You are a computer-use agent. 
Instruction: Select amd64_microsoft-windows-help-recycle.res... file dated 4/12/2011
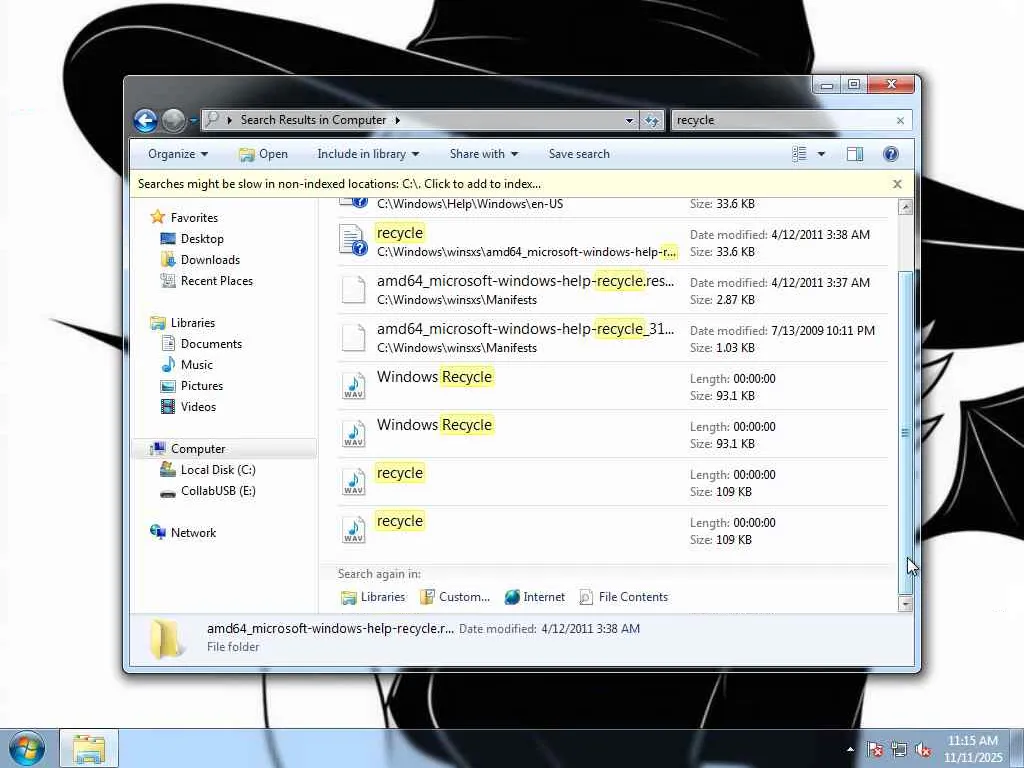coord(613,290)
